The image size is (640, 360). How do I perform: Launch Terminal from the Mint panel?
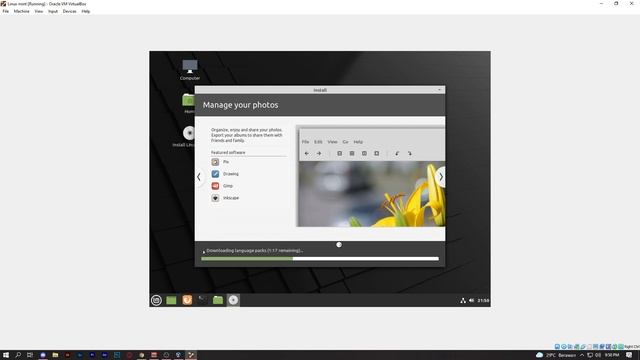(x=202, y=300)
